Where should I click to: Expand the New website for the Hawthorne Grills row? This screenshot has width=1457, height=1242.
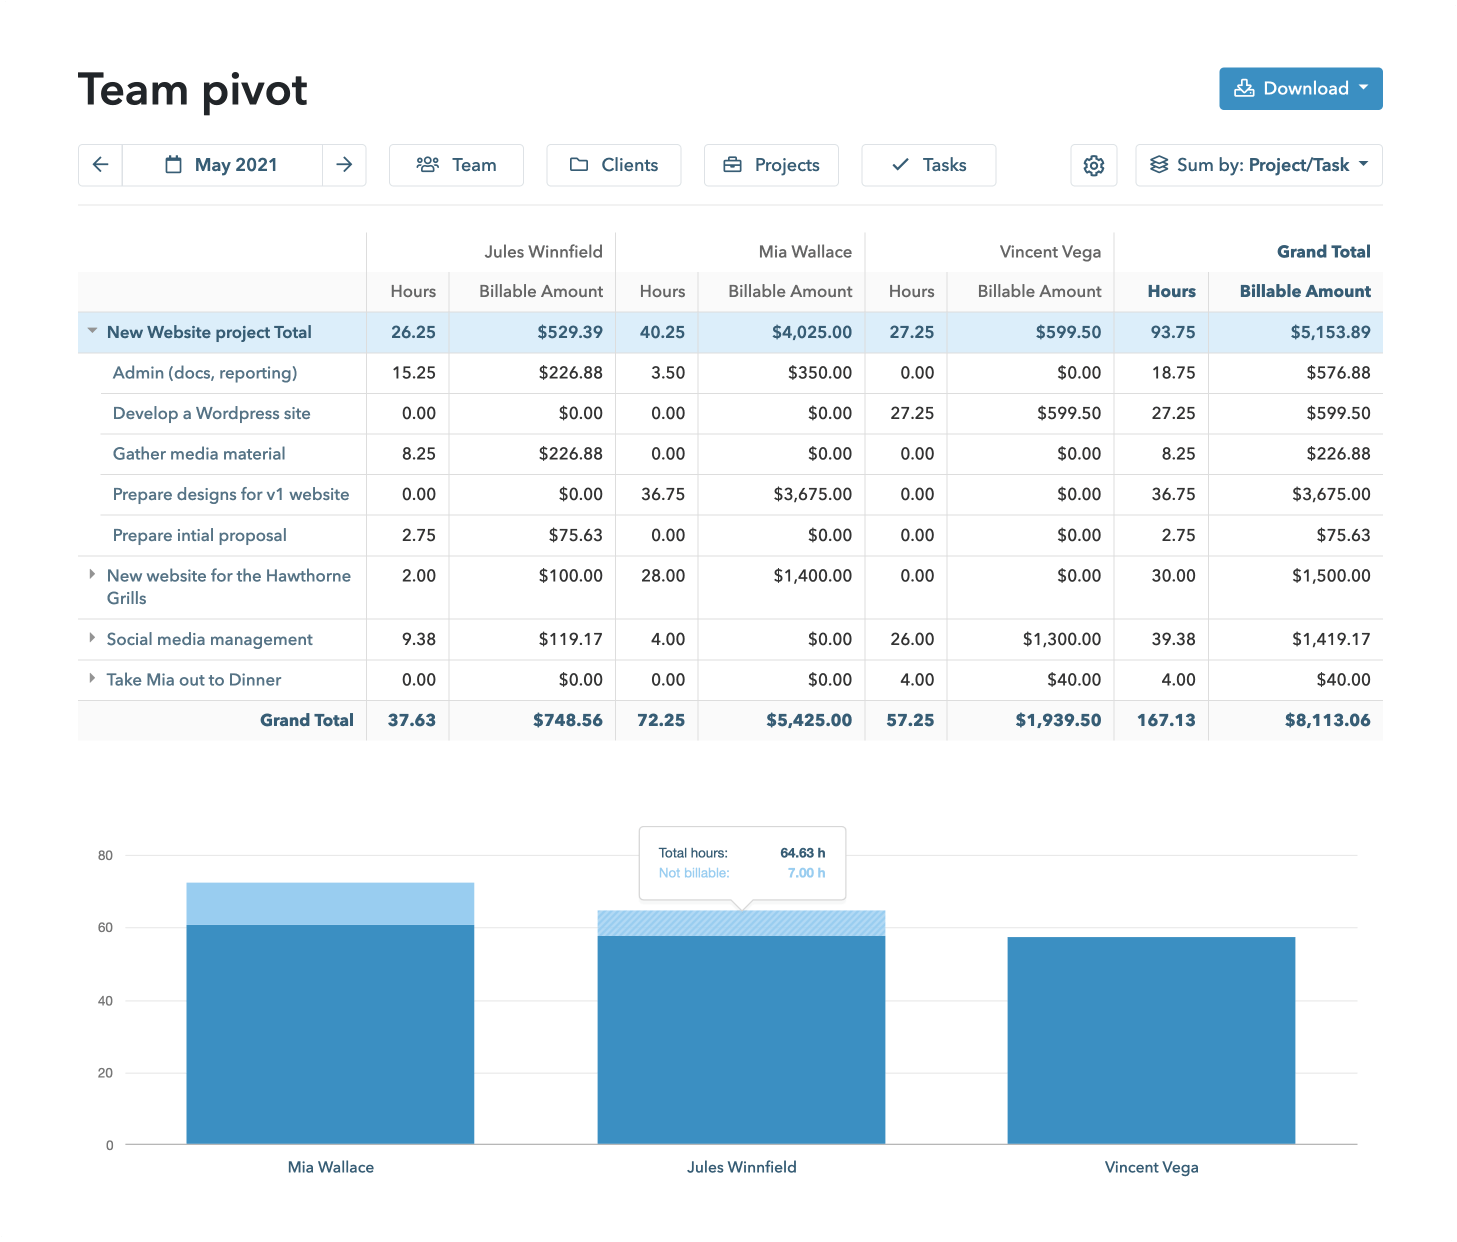[x=92, y=574]
